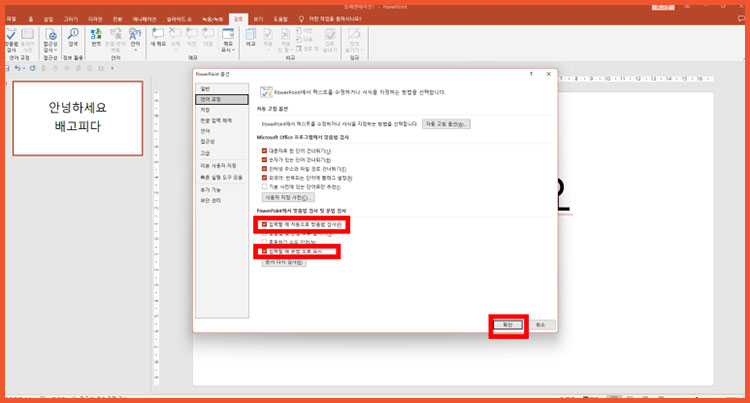The width and height of the screenshot is (750, 403).
Task: Click the comments icon at ribbon right edge
Action: click(742, 19)
